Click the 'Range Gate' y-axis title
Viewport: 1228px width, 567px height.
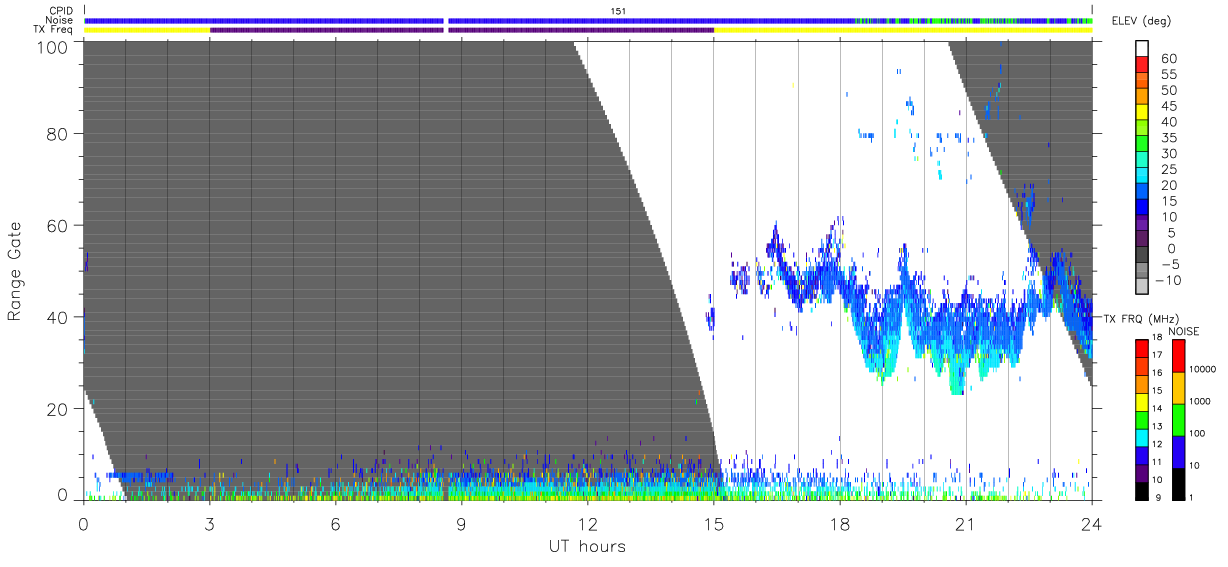[x=15, y=271]
